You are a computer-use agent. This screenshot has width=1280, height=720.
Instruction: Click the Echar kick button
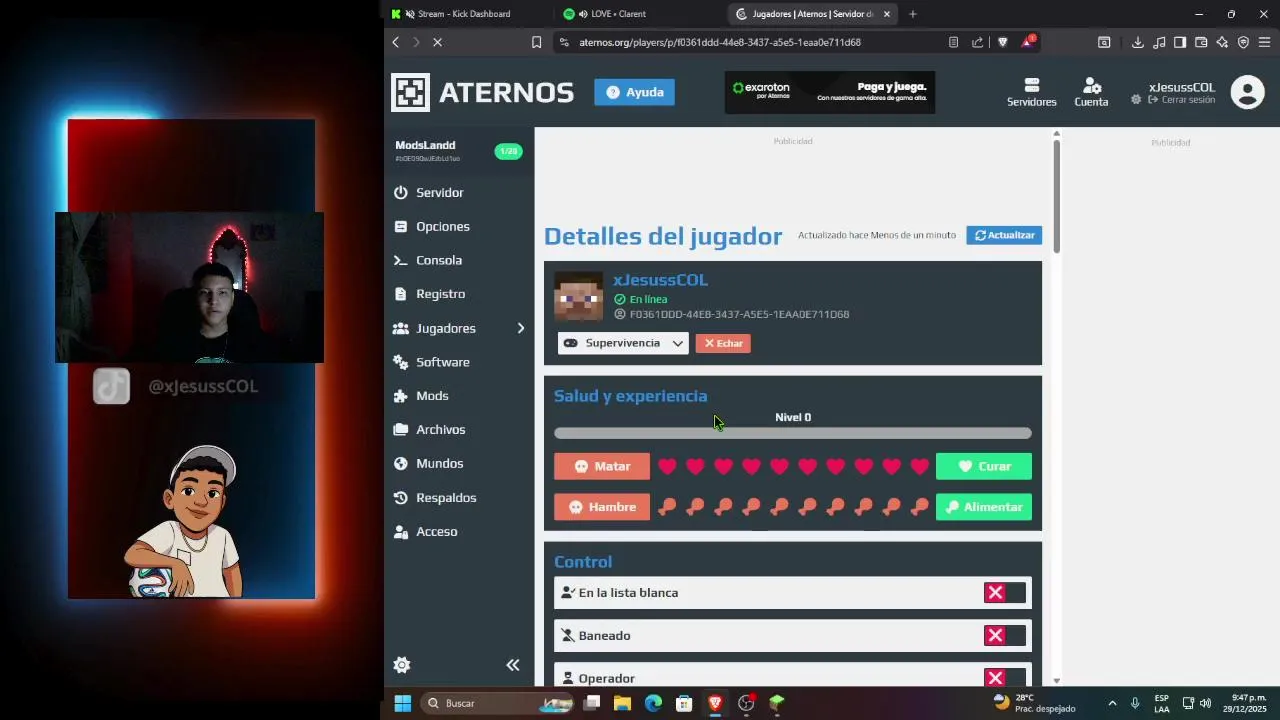coord(723,343)
